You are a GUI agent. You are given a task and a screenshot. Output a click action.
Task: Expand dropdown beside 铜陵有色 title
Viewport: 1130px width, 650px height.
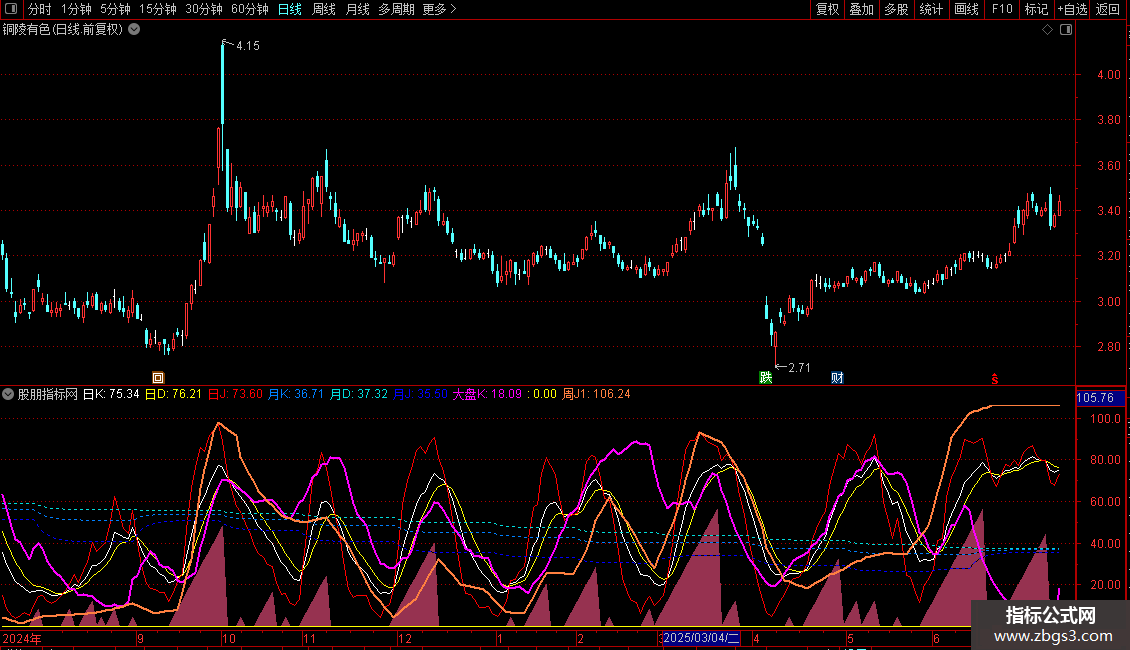click(134, 29)
